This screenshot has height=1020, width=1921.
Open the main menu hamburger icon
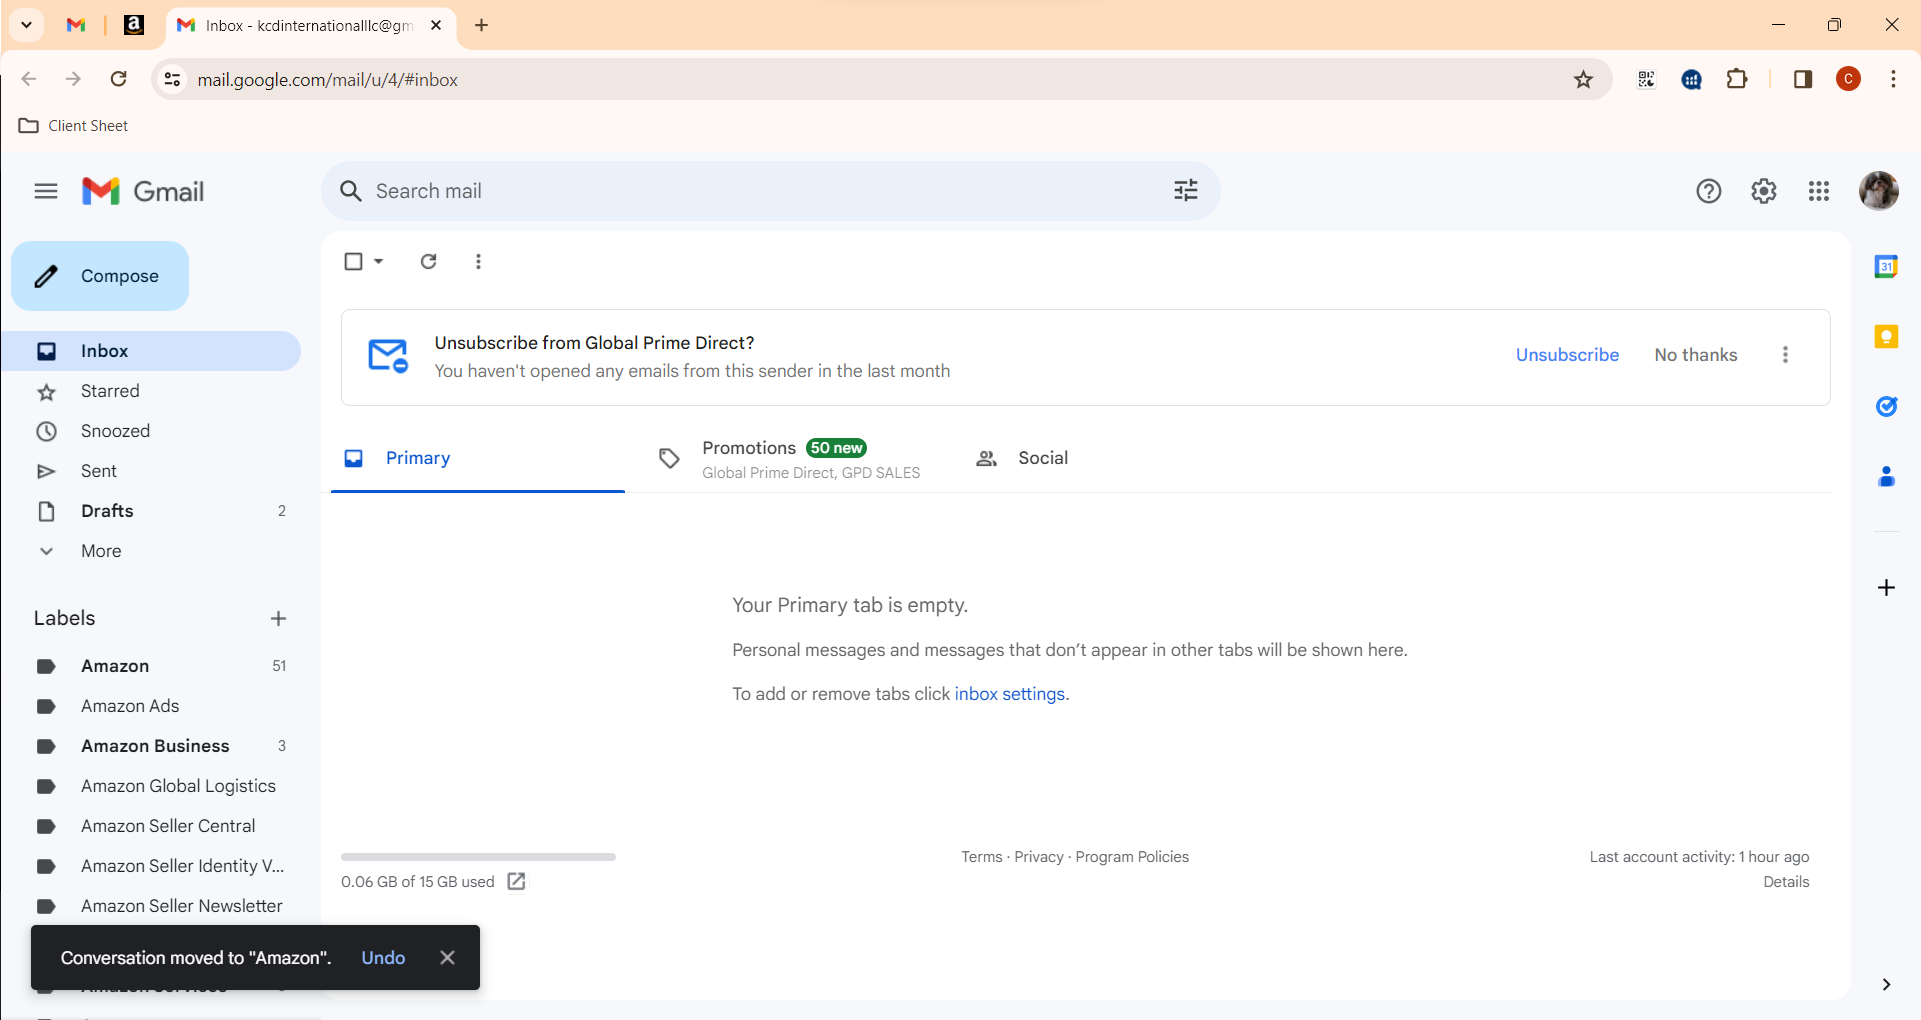click(46, 191)
